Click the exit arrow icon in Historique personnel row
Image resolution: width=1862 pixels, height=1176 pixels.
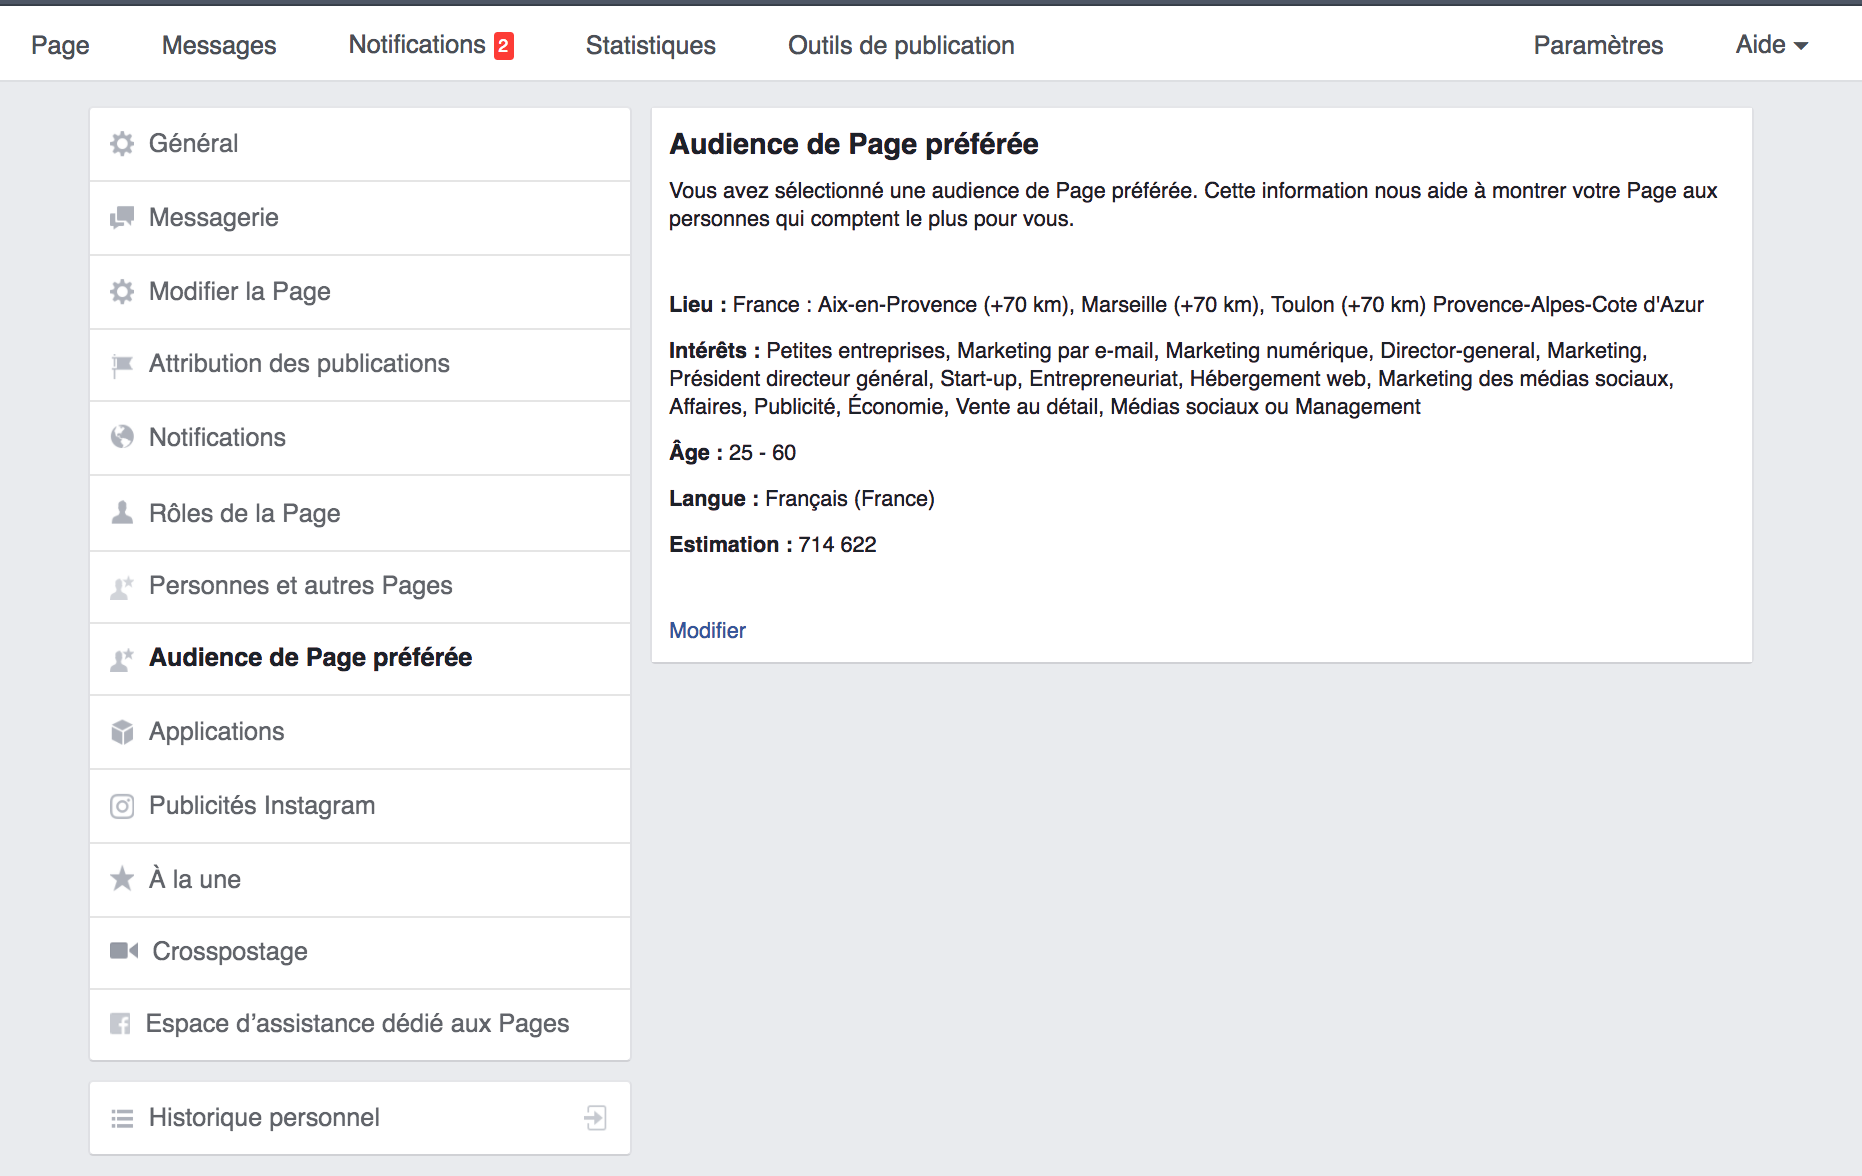(596, 1118)
